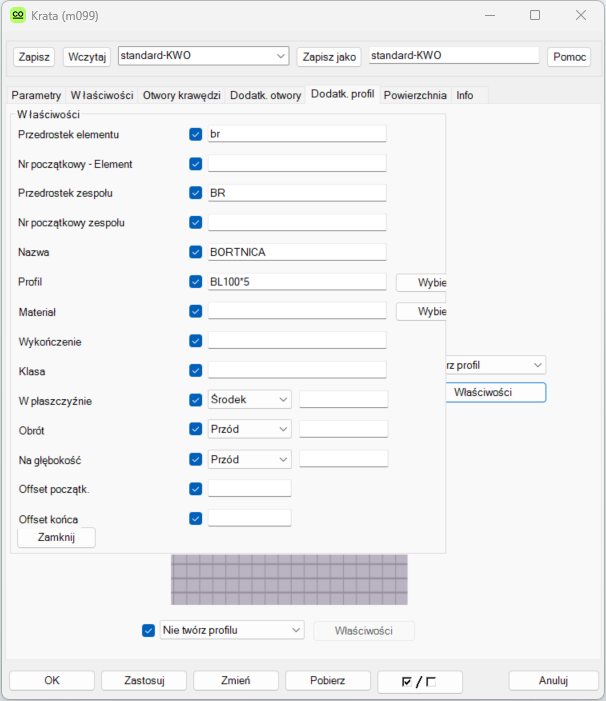Click the Krata app icon in title bar

[17, 16]
